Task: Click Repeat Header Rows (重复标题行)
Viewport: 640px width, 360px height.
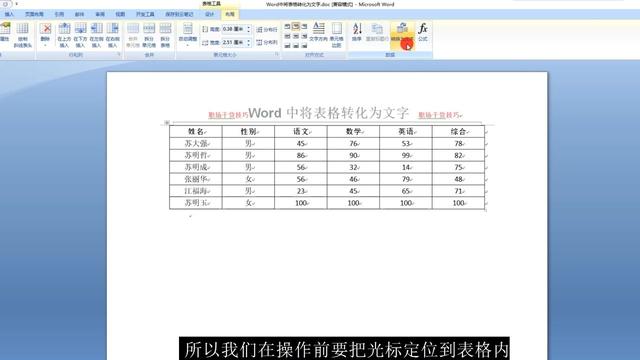Action: [x=377, y=32]
